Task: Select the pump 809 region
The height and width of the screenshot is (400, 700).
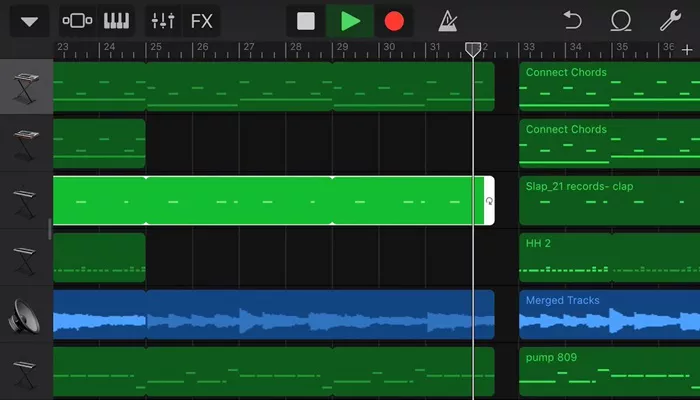Action: 610,372
